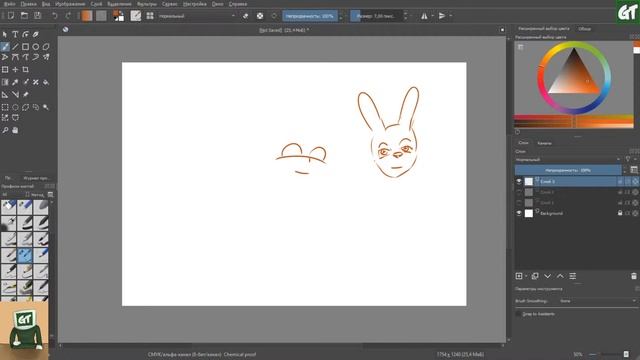640x360 pixels.
Task: Select the Crop tool
Action: pos(25,70)
